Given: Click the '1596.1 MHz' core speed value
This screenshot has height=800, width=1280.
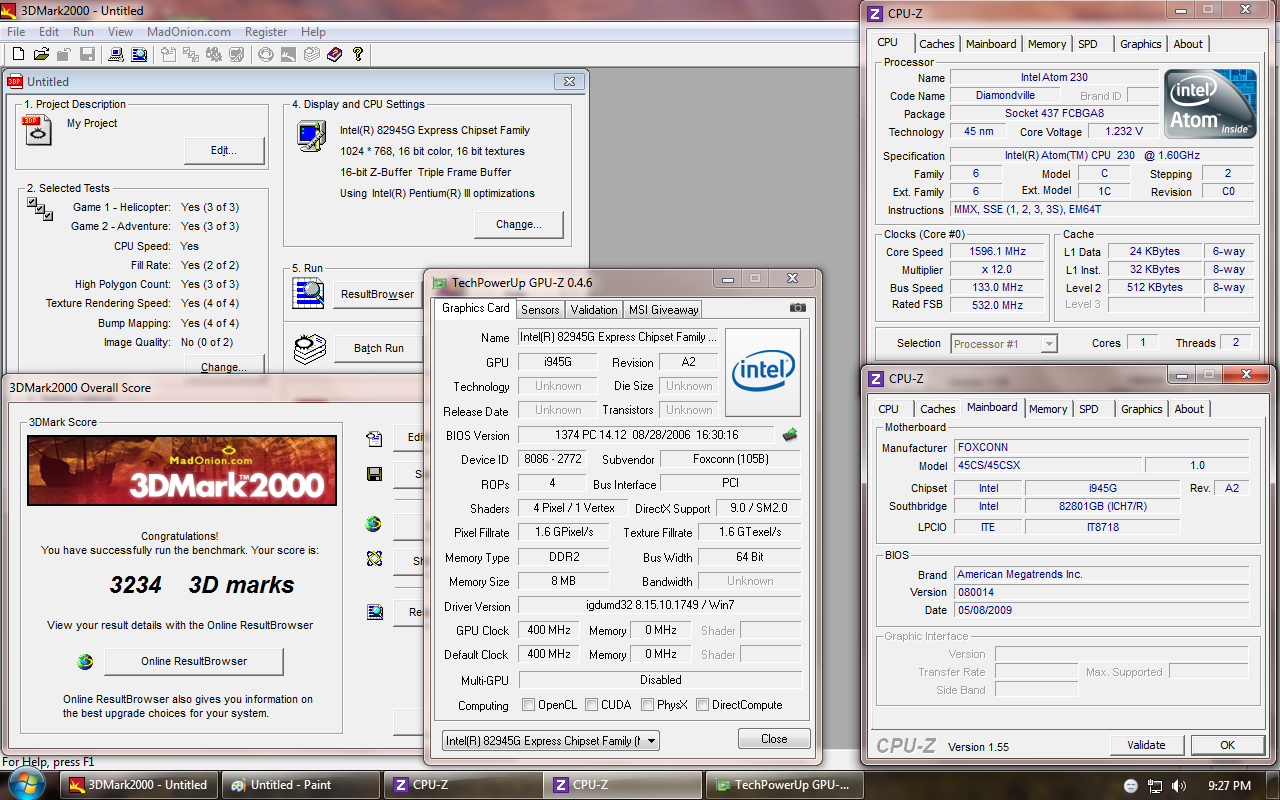Looking at the screenshot, I should (998, 252).
